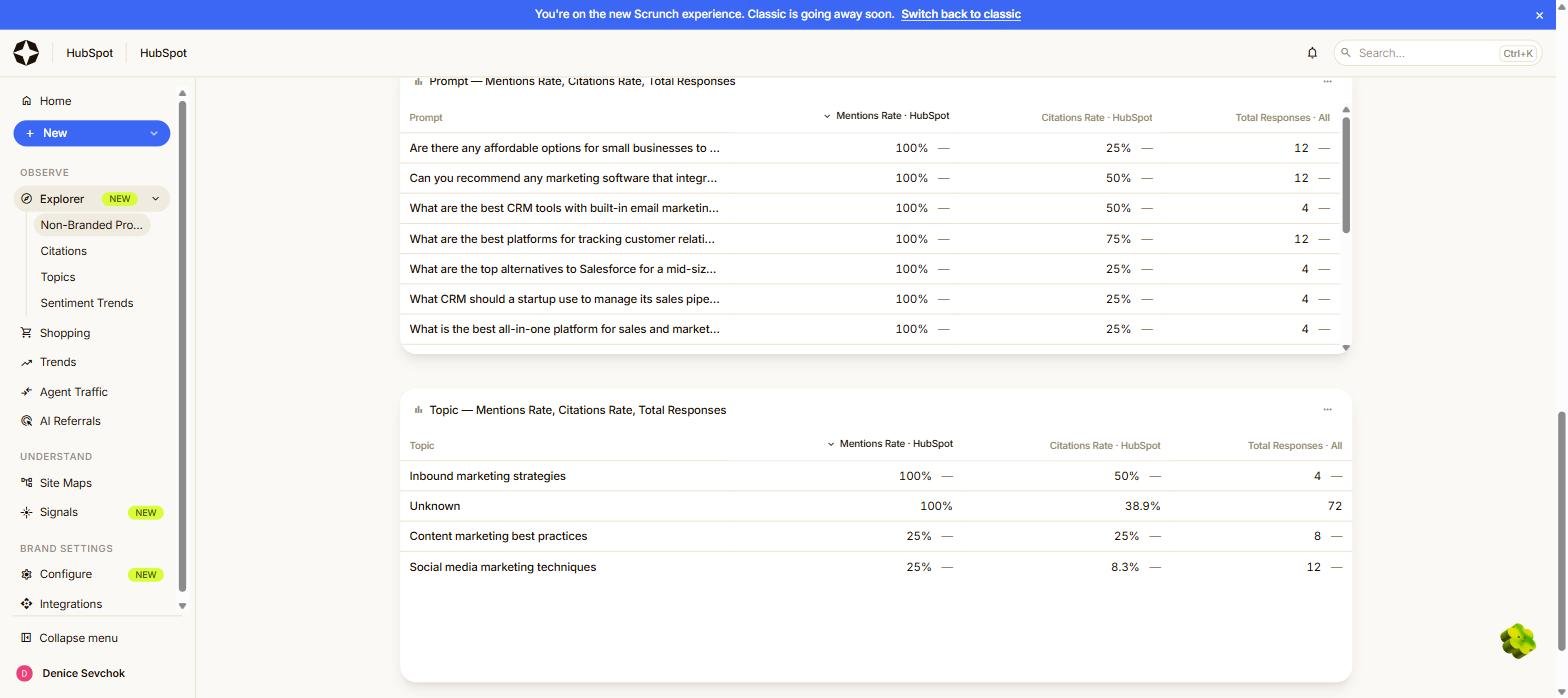Select Non-Branded Prompts sub-item
The height and width of the screenshot is (698, 1568).
point(92,225)
